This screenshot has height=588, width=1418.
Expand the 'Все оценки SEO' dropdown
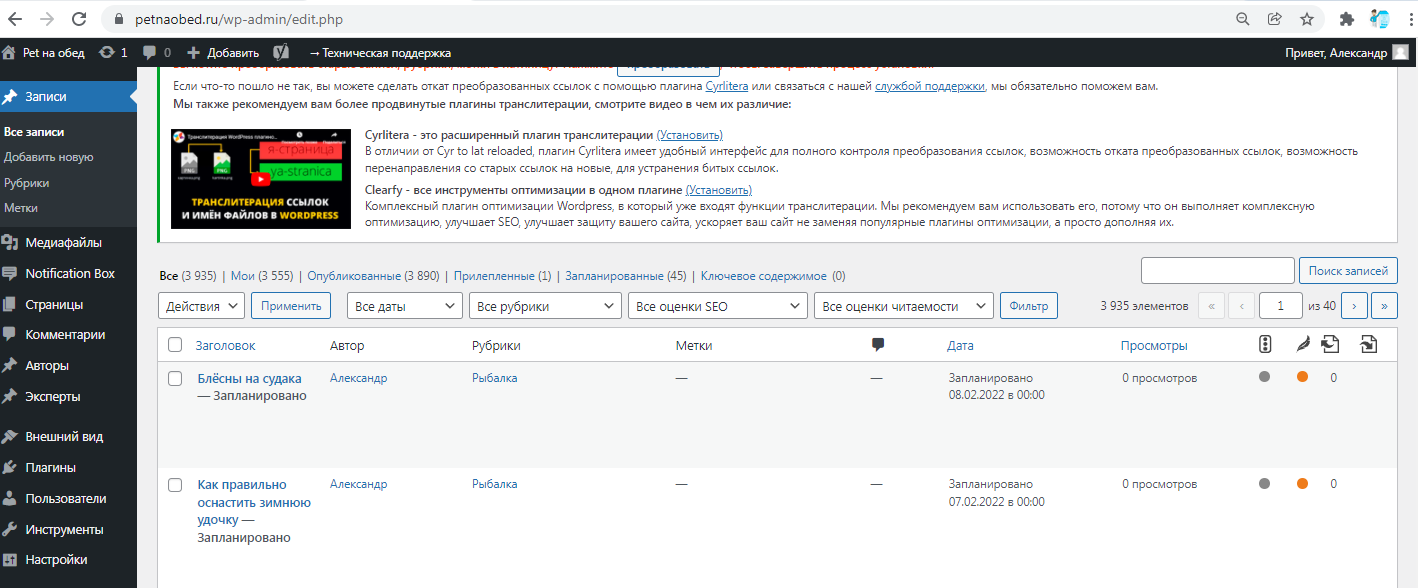coord(717,306)
